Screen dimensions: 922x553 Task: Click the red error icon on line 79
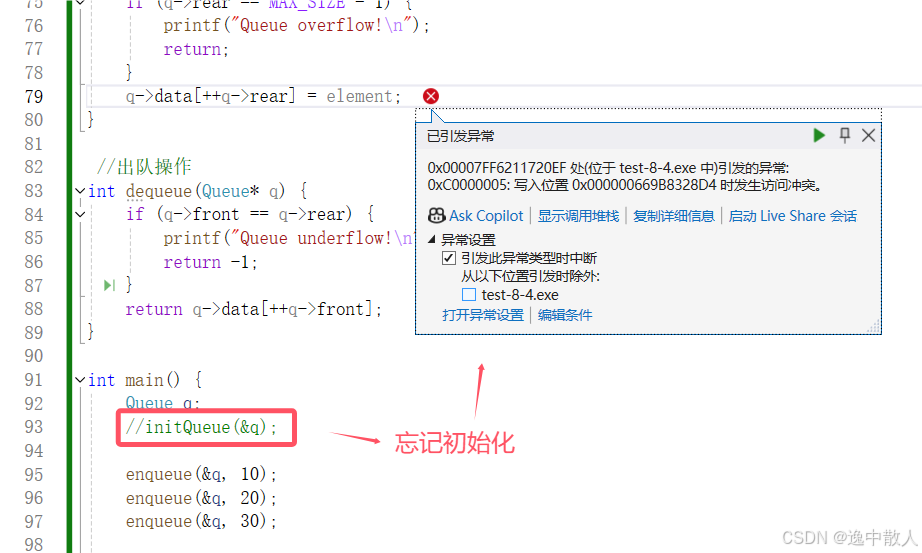click(431, 96)
